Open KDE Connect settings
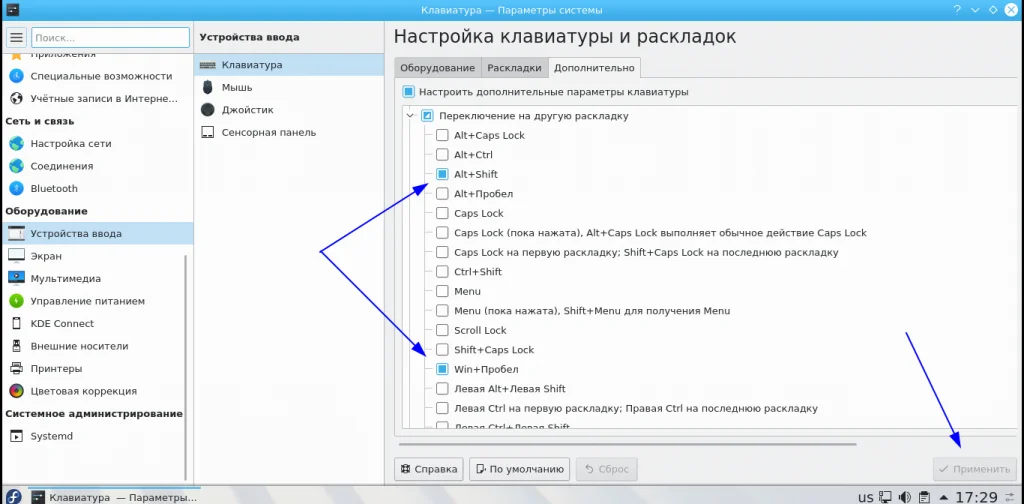1024x504 pixels. point(97,324)
